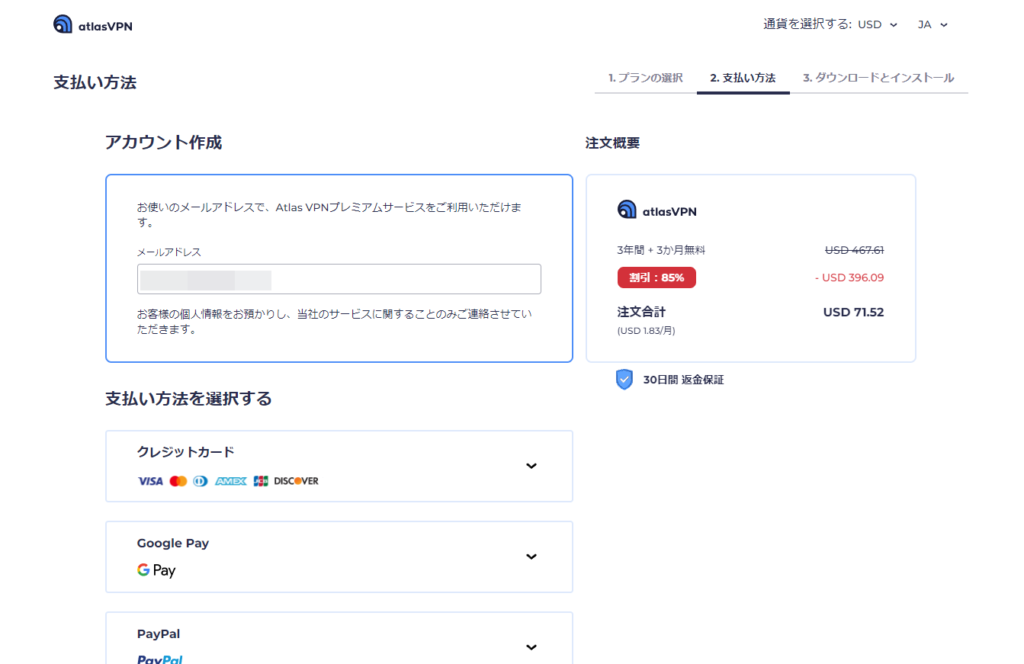Click the struck-through USD 467.61 price

tap(854, 250)
